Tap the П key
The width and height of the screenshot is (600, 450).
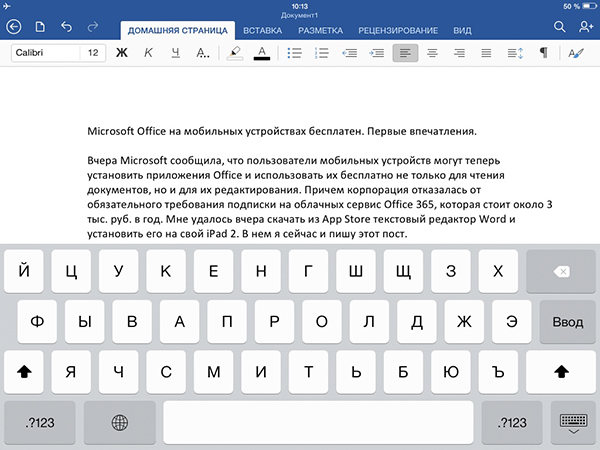(227, 322)
